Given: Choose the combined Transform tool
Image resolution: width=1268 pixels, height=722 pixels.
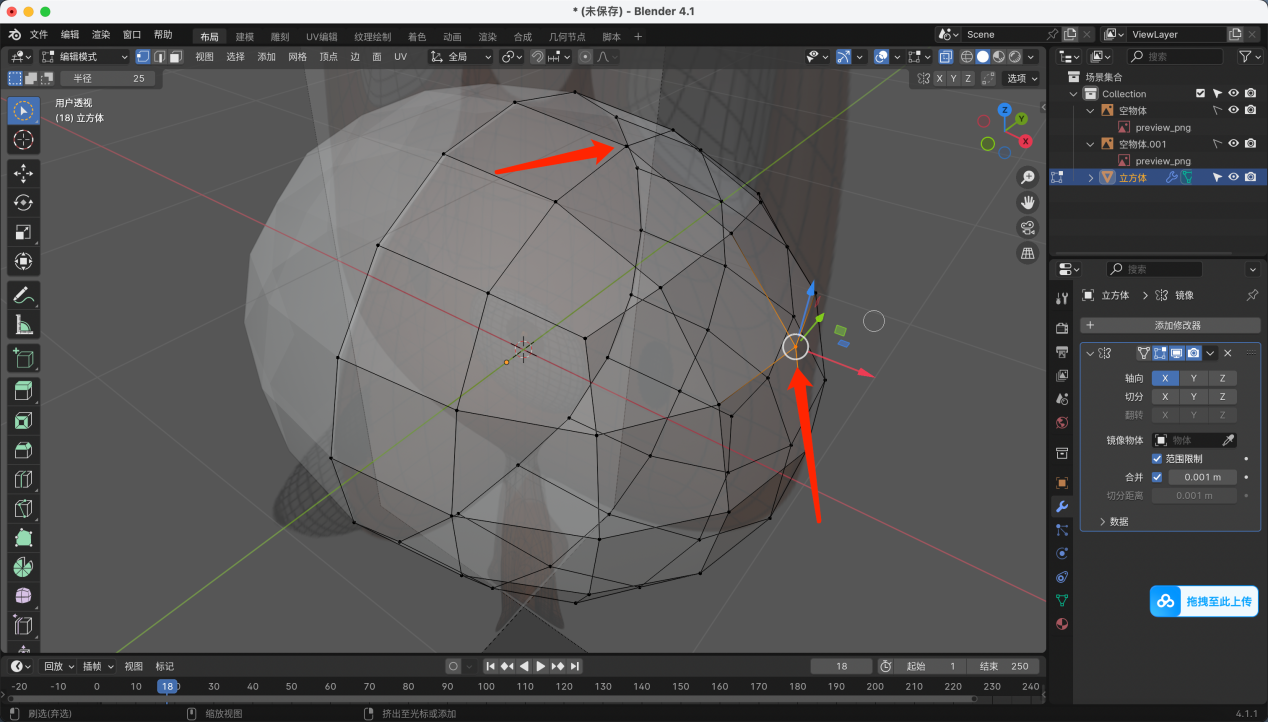Looking at the screenshot, I should (x=23, y=261).
